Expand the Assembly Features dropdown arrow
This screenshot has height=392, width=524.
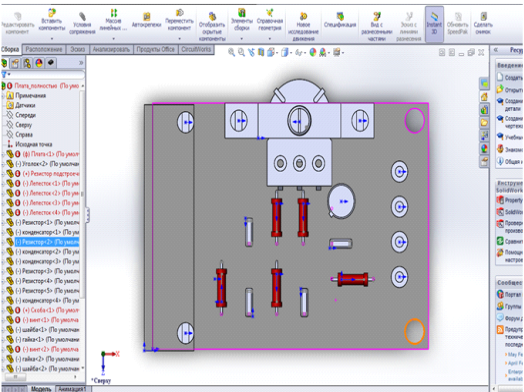point(241,39)
